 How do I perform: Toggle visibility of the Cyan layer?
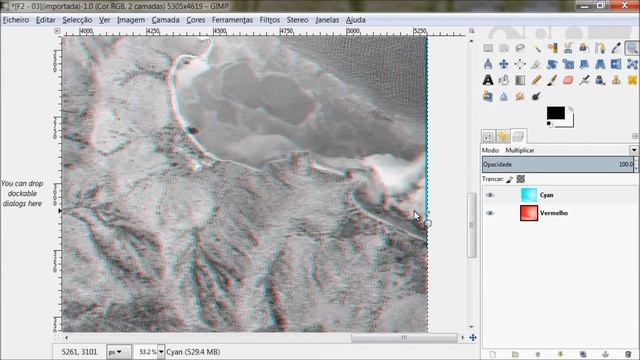[489, 195]
